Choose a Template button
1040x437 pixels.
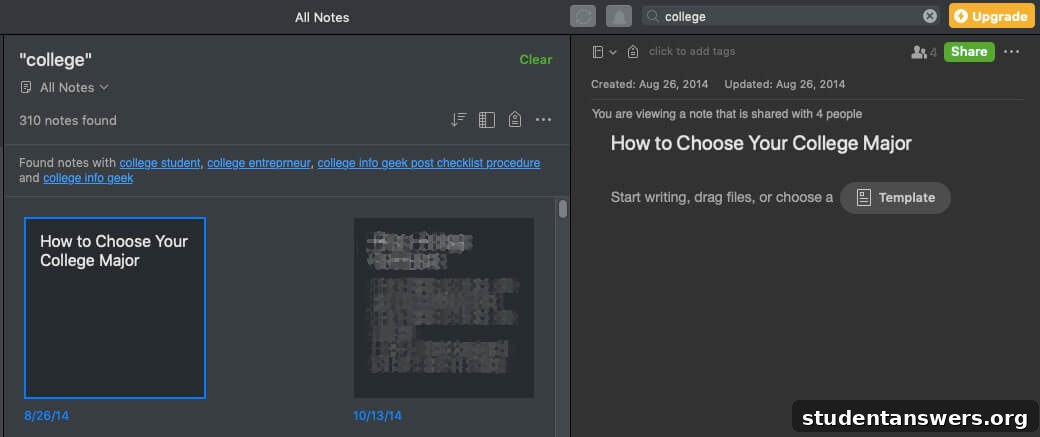[x=895, y=198]
